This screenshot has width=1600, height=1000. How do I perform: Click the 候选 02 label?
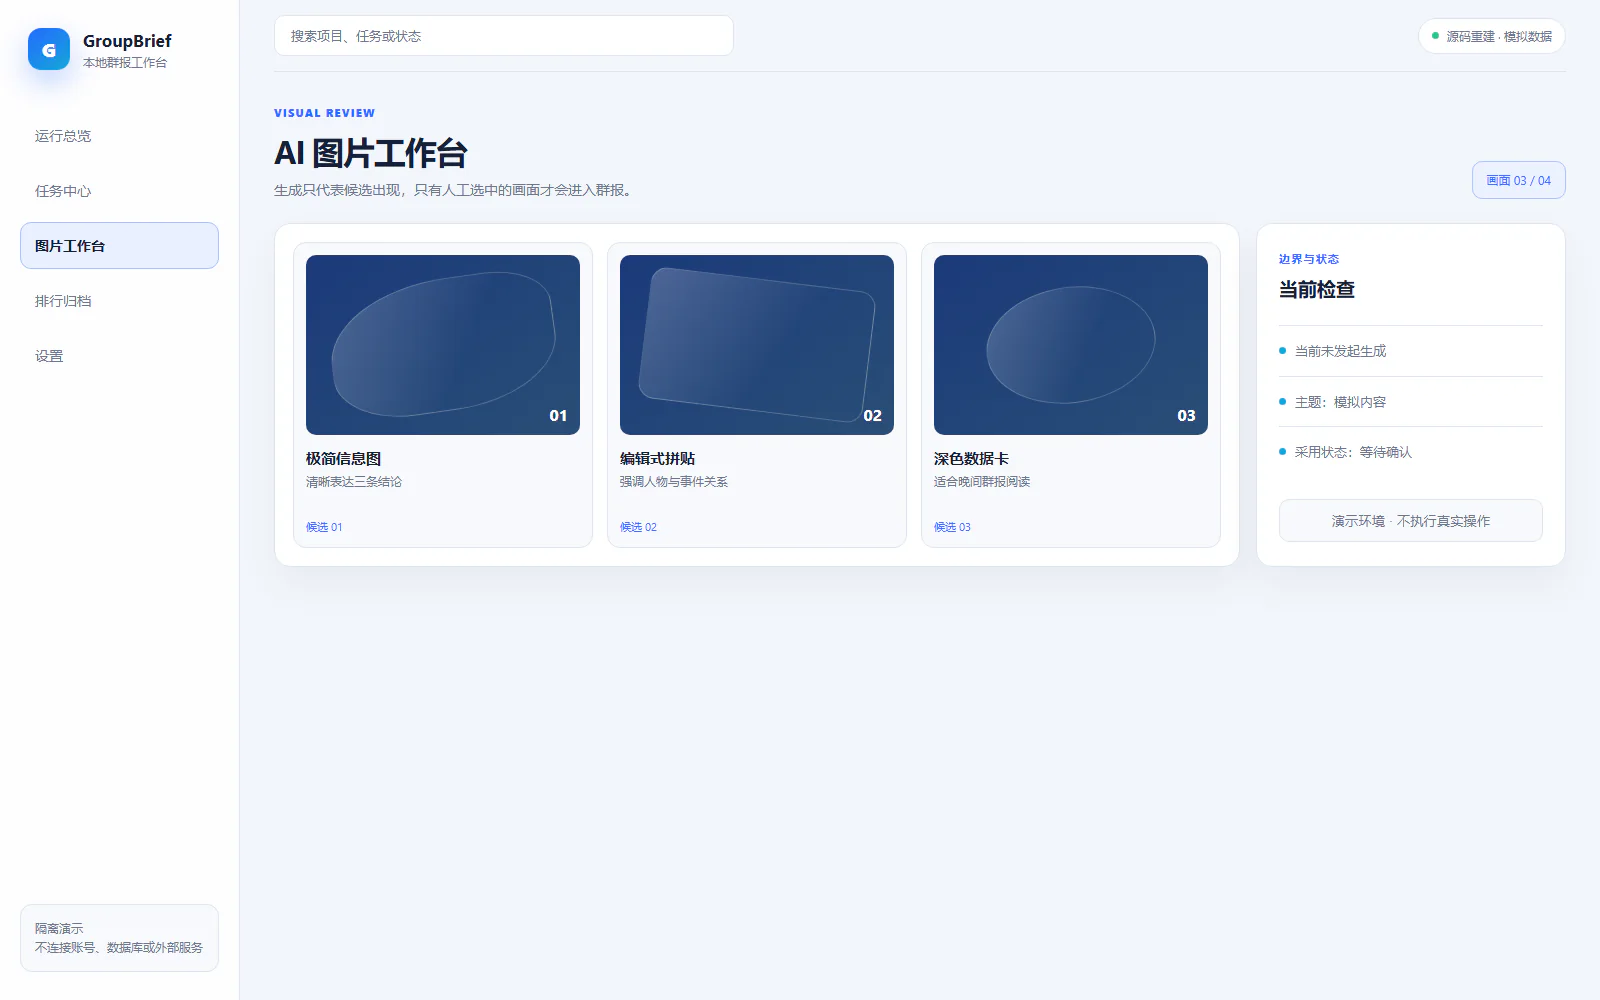pos(638,527)
